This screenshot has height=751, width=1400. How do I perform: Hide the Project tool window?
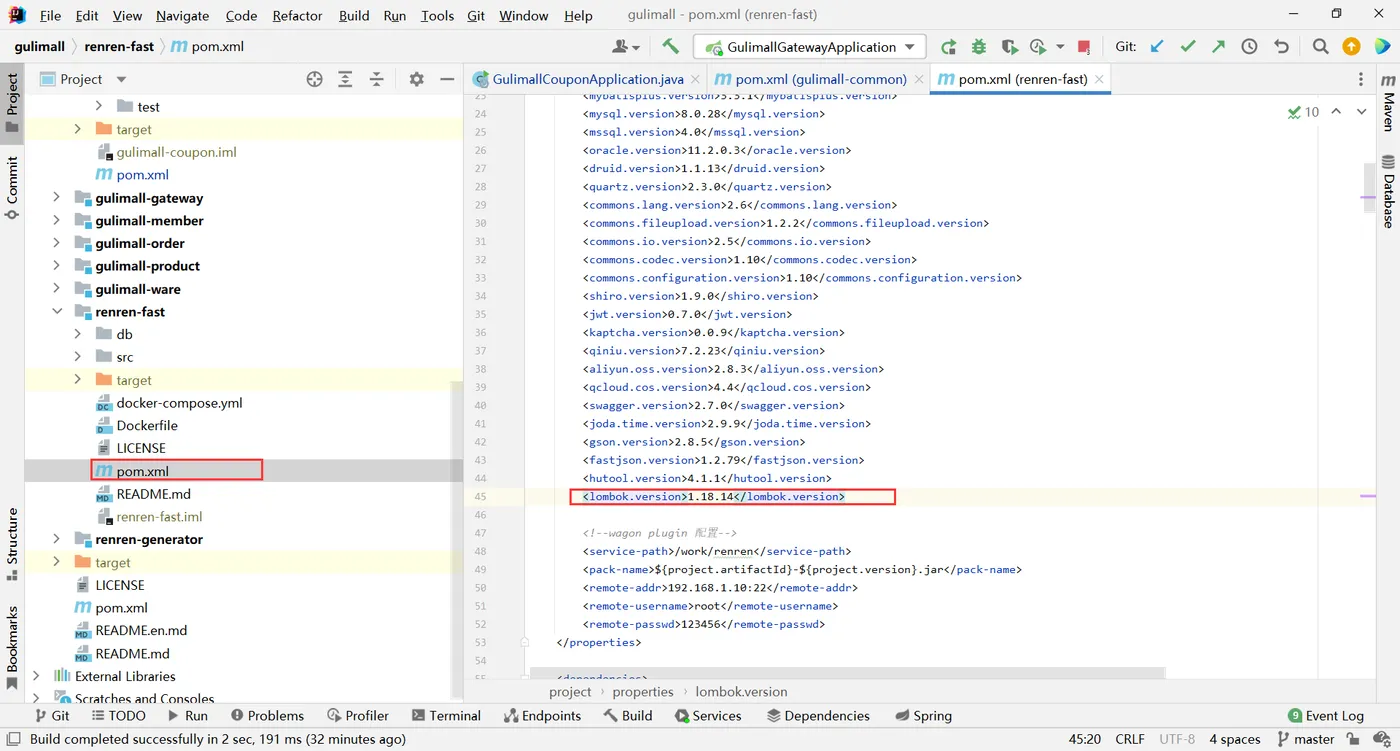point(447,79)
